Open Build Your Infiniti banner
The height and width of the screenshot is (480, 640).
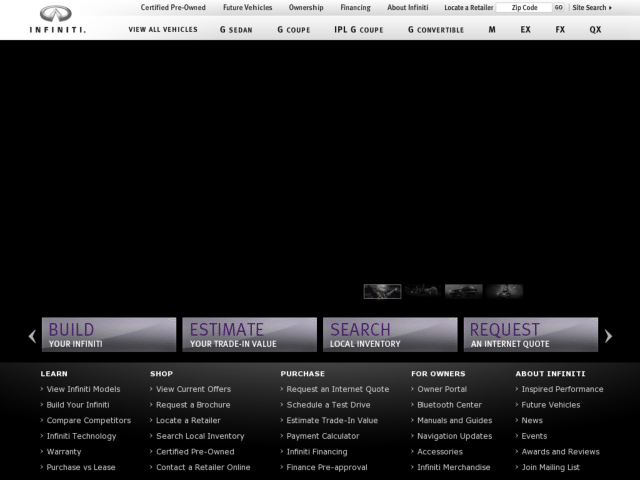click(x=109, y=335)
